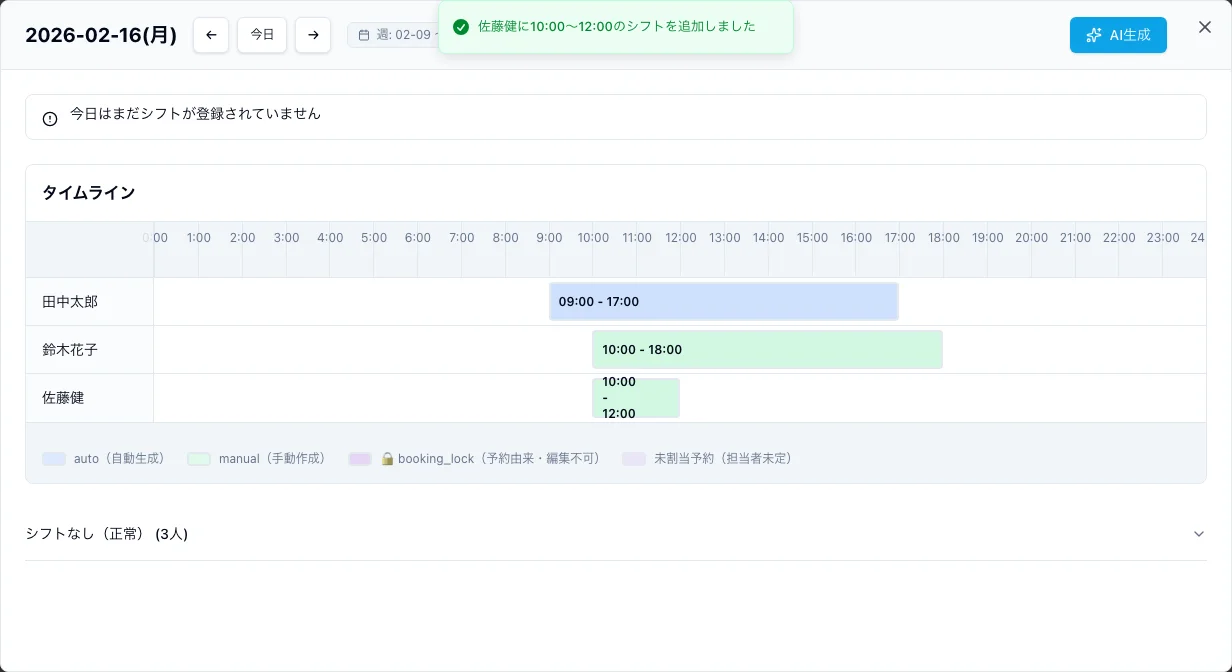
Task: Select 鈴木花子's 10:00 - 18:00 shift block
Action: click(x=767, y=349)
